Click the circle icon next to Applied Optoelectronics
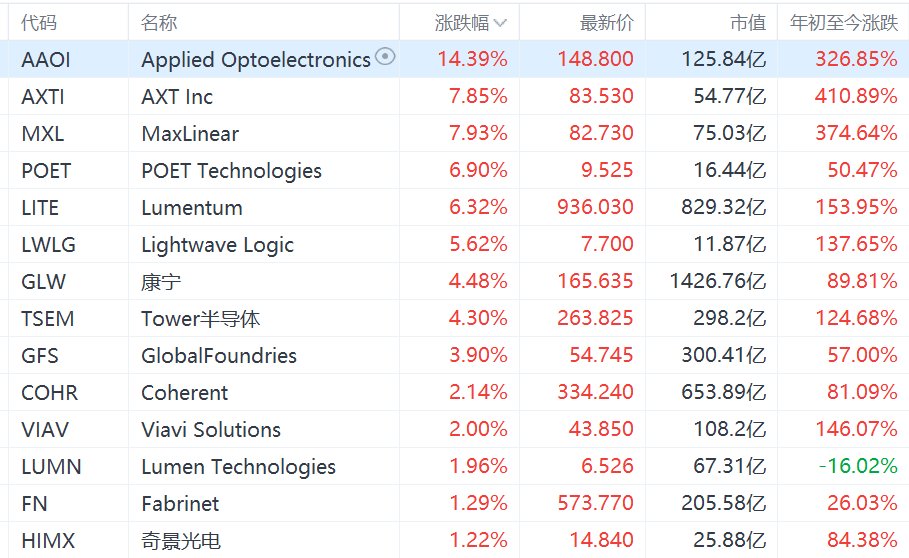909x558 pixels. point(385,56)
